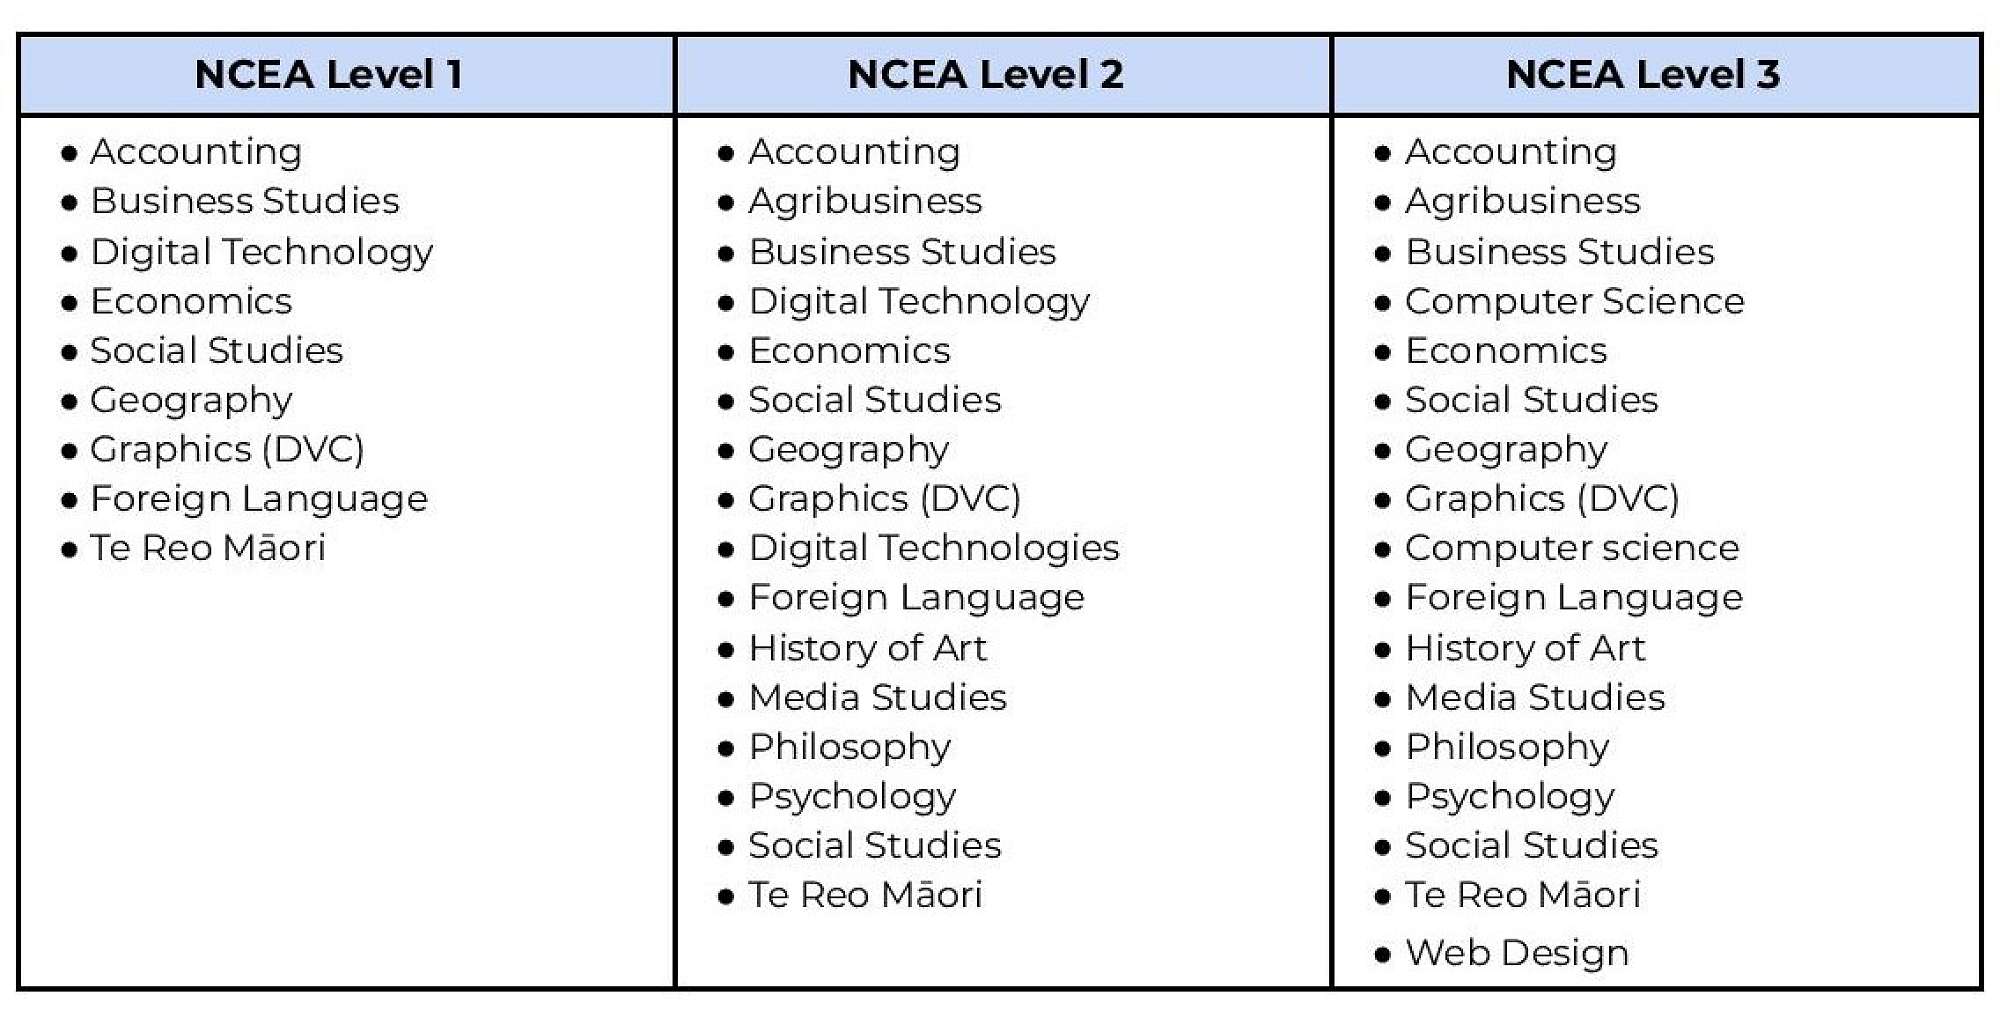Select Foreign Language under NCEA Level 1
The width and height of the screenshot is (2000, 1018).
(x=259, y=499)
